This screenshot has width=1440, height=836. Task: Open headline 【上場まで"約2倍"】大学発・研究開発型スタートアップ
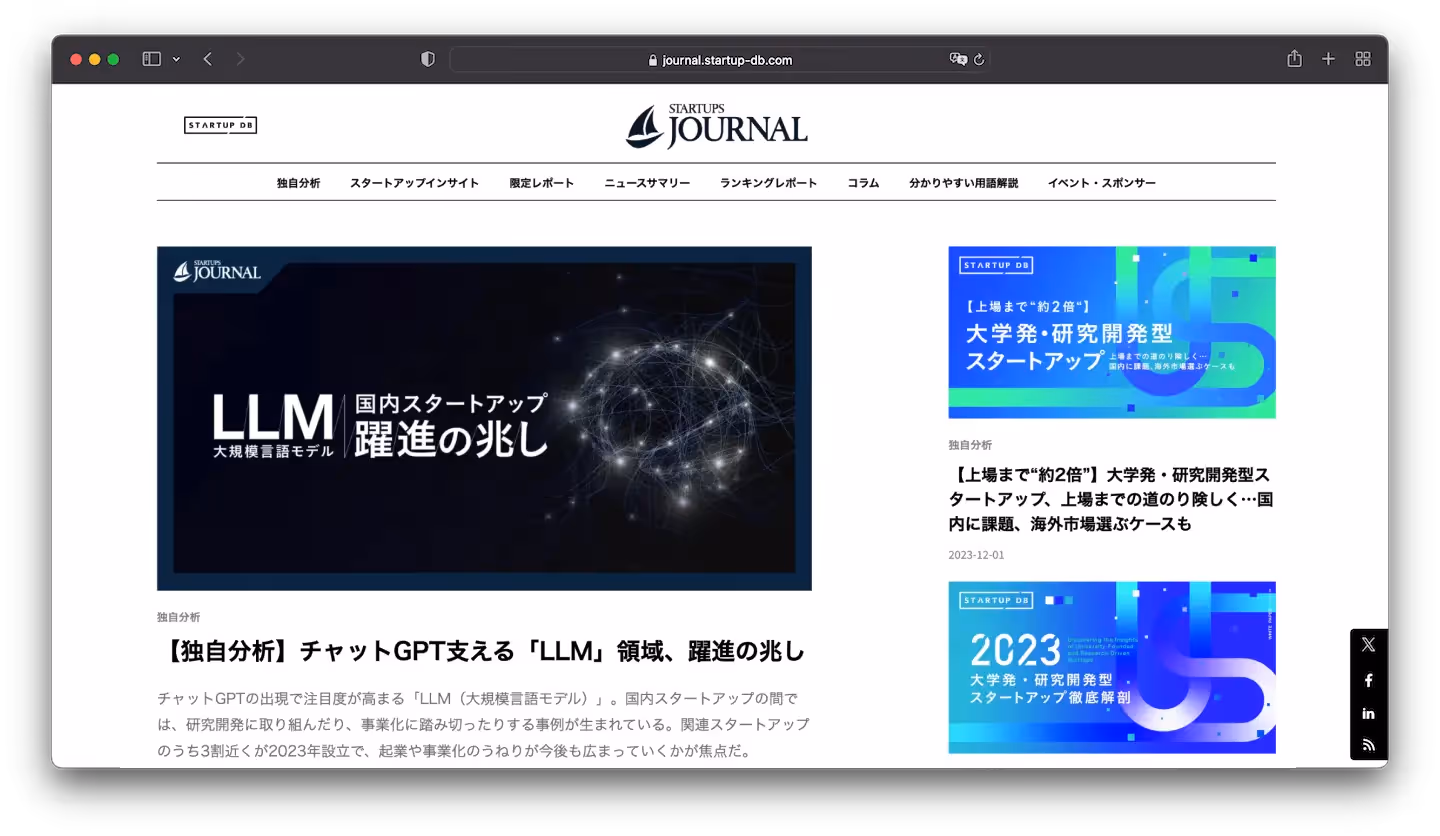[x=1110, y=499]
